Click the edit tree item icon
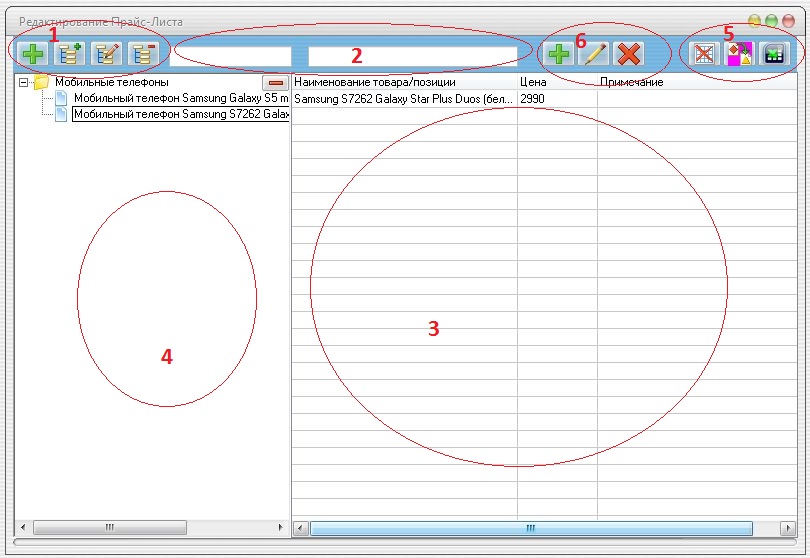 point(106,54)
